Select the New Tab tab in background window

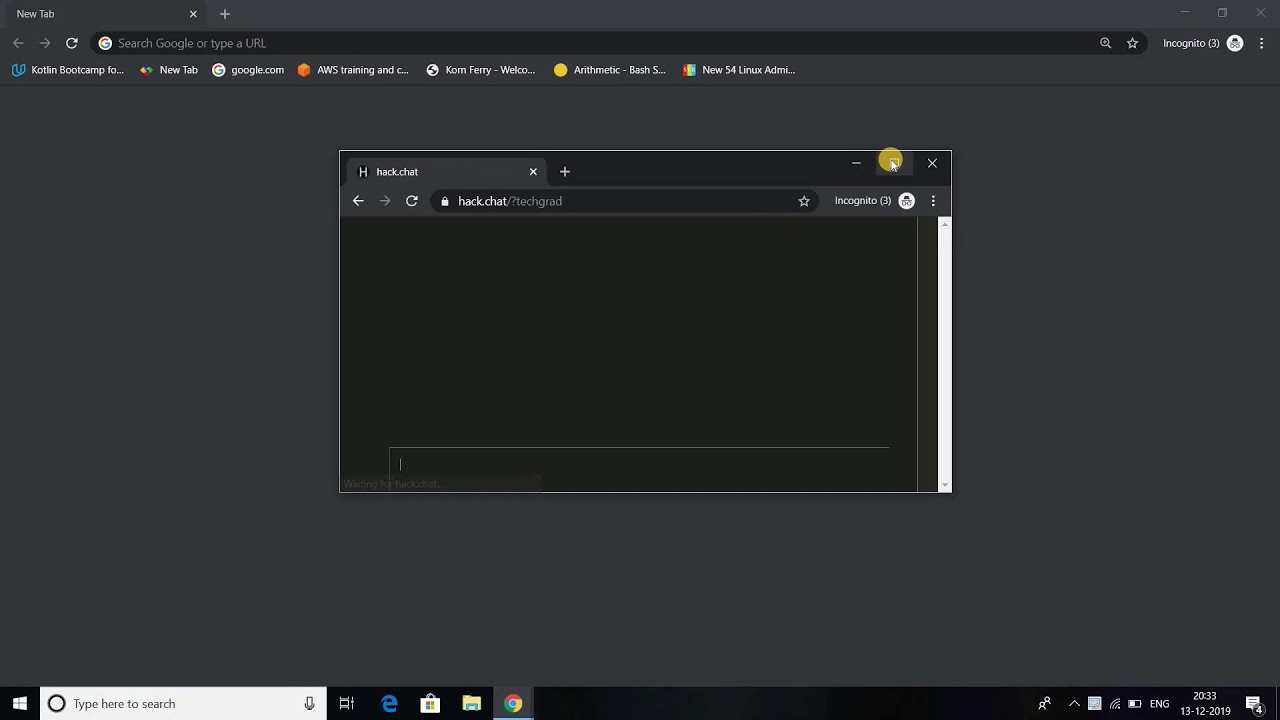pos(105,14)
